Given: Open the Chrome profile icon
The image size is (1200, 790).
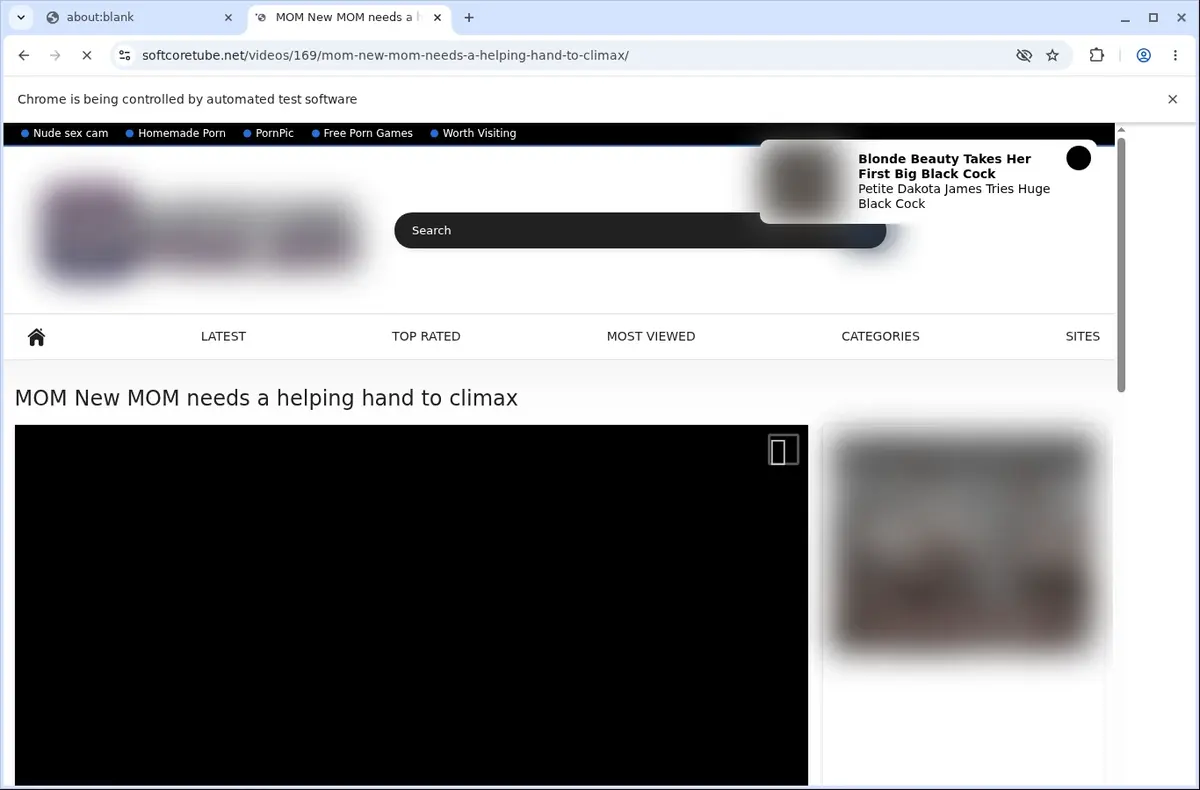Looking at the screenshot, I should tap(1144, 55).
